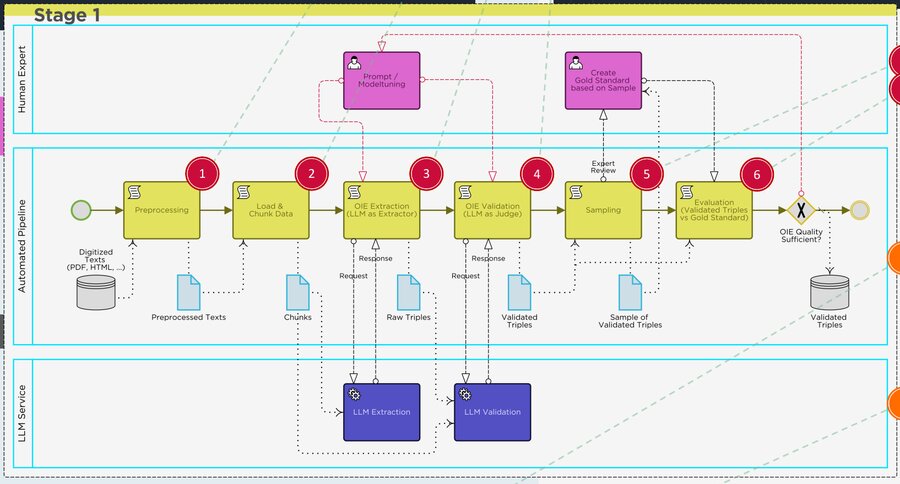This screenshot has width=900, height=484.
Task: Click the 'Request' label below OIE Validation
Action: click(x=465, y=276)
